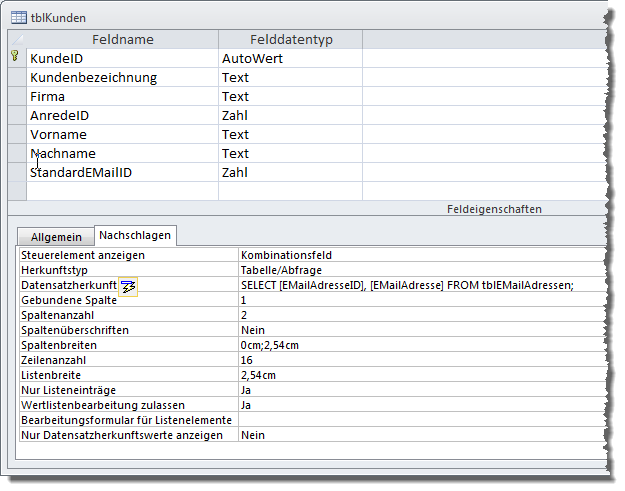Click the Datensatzherkunft SELECT statement field
The height and width of the screenshot is (491, 625).
[420, 285]
